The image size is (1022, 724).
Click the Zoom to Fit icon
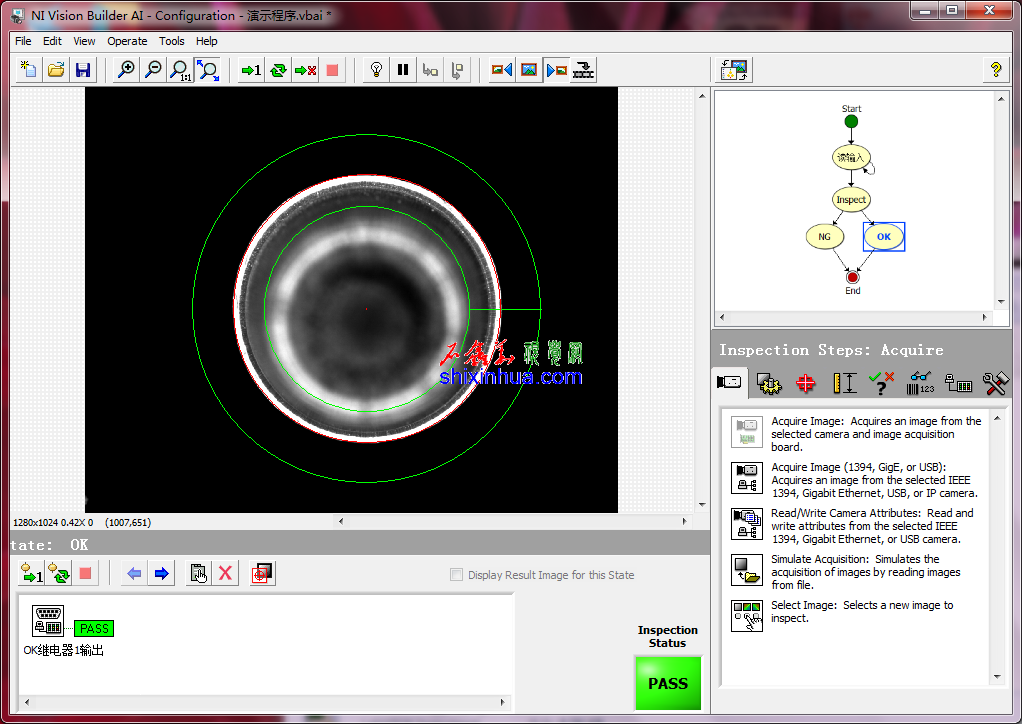pyautogui.click(x=208, y=70)
